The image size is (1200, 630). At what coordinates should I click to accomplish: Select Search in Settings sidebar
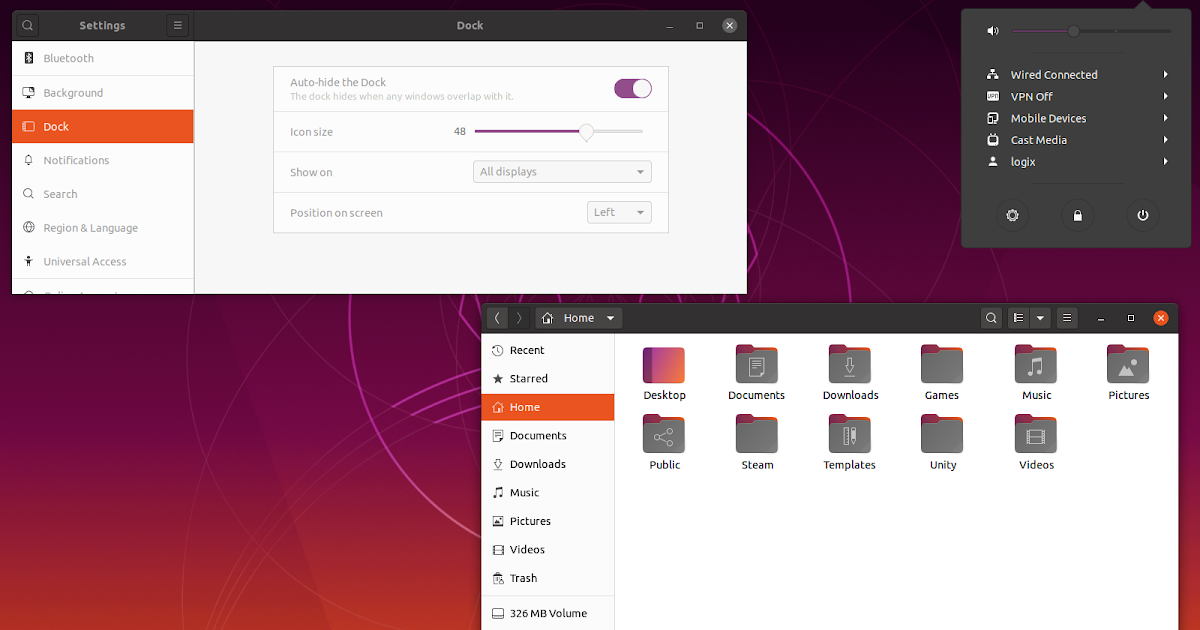tap(103, 194)
